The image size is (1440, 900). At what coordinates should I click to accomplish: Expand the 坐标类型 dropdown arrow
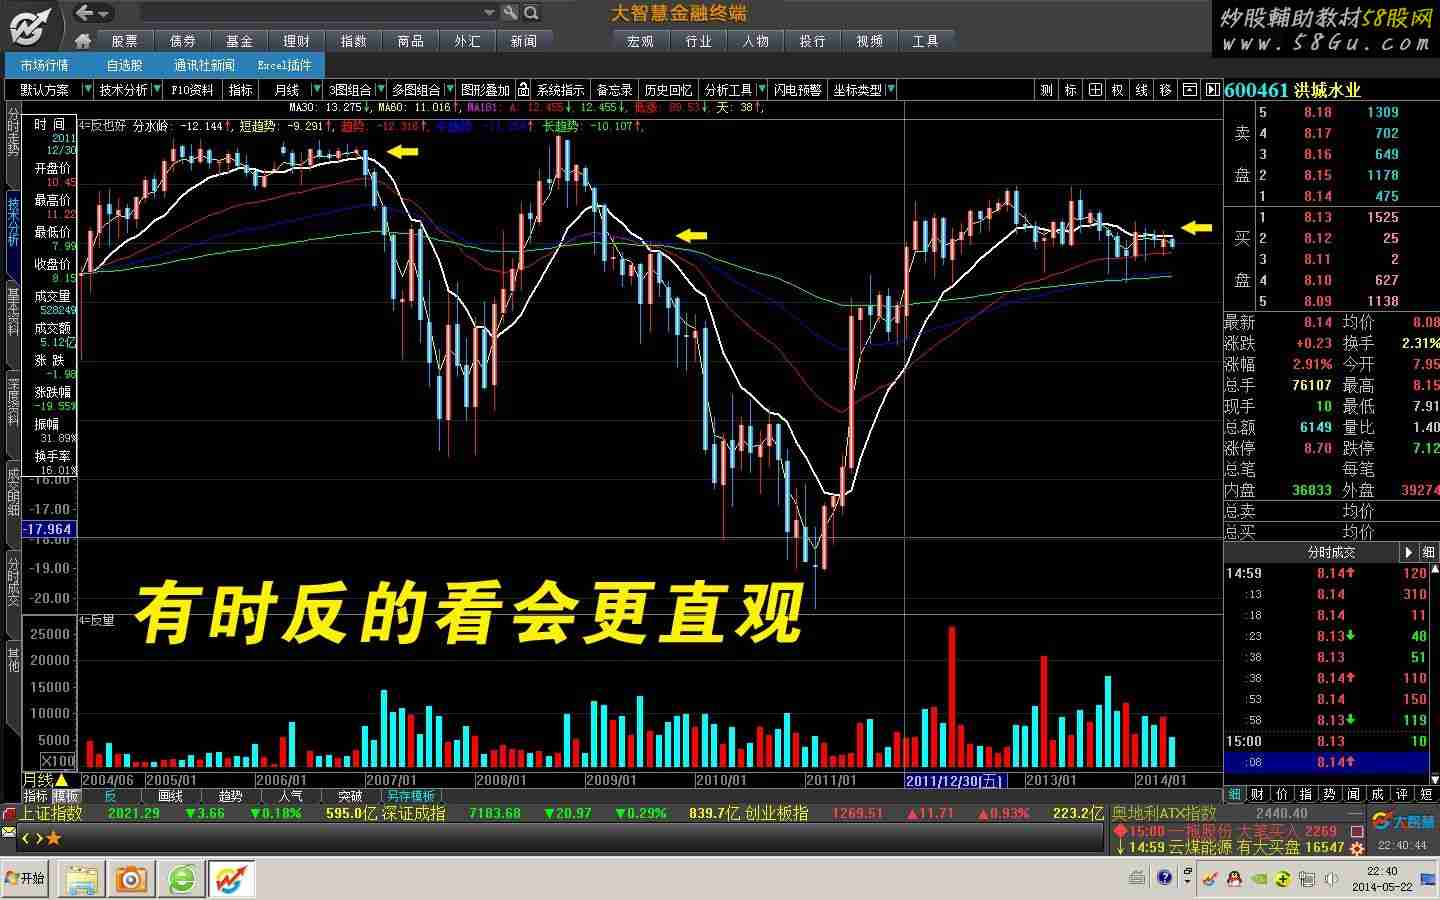890,90
